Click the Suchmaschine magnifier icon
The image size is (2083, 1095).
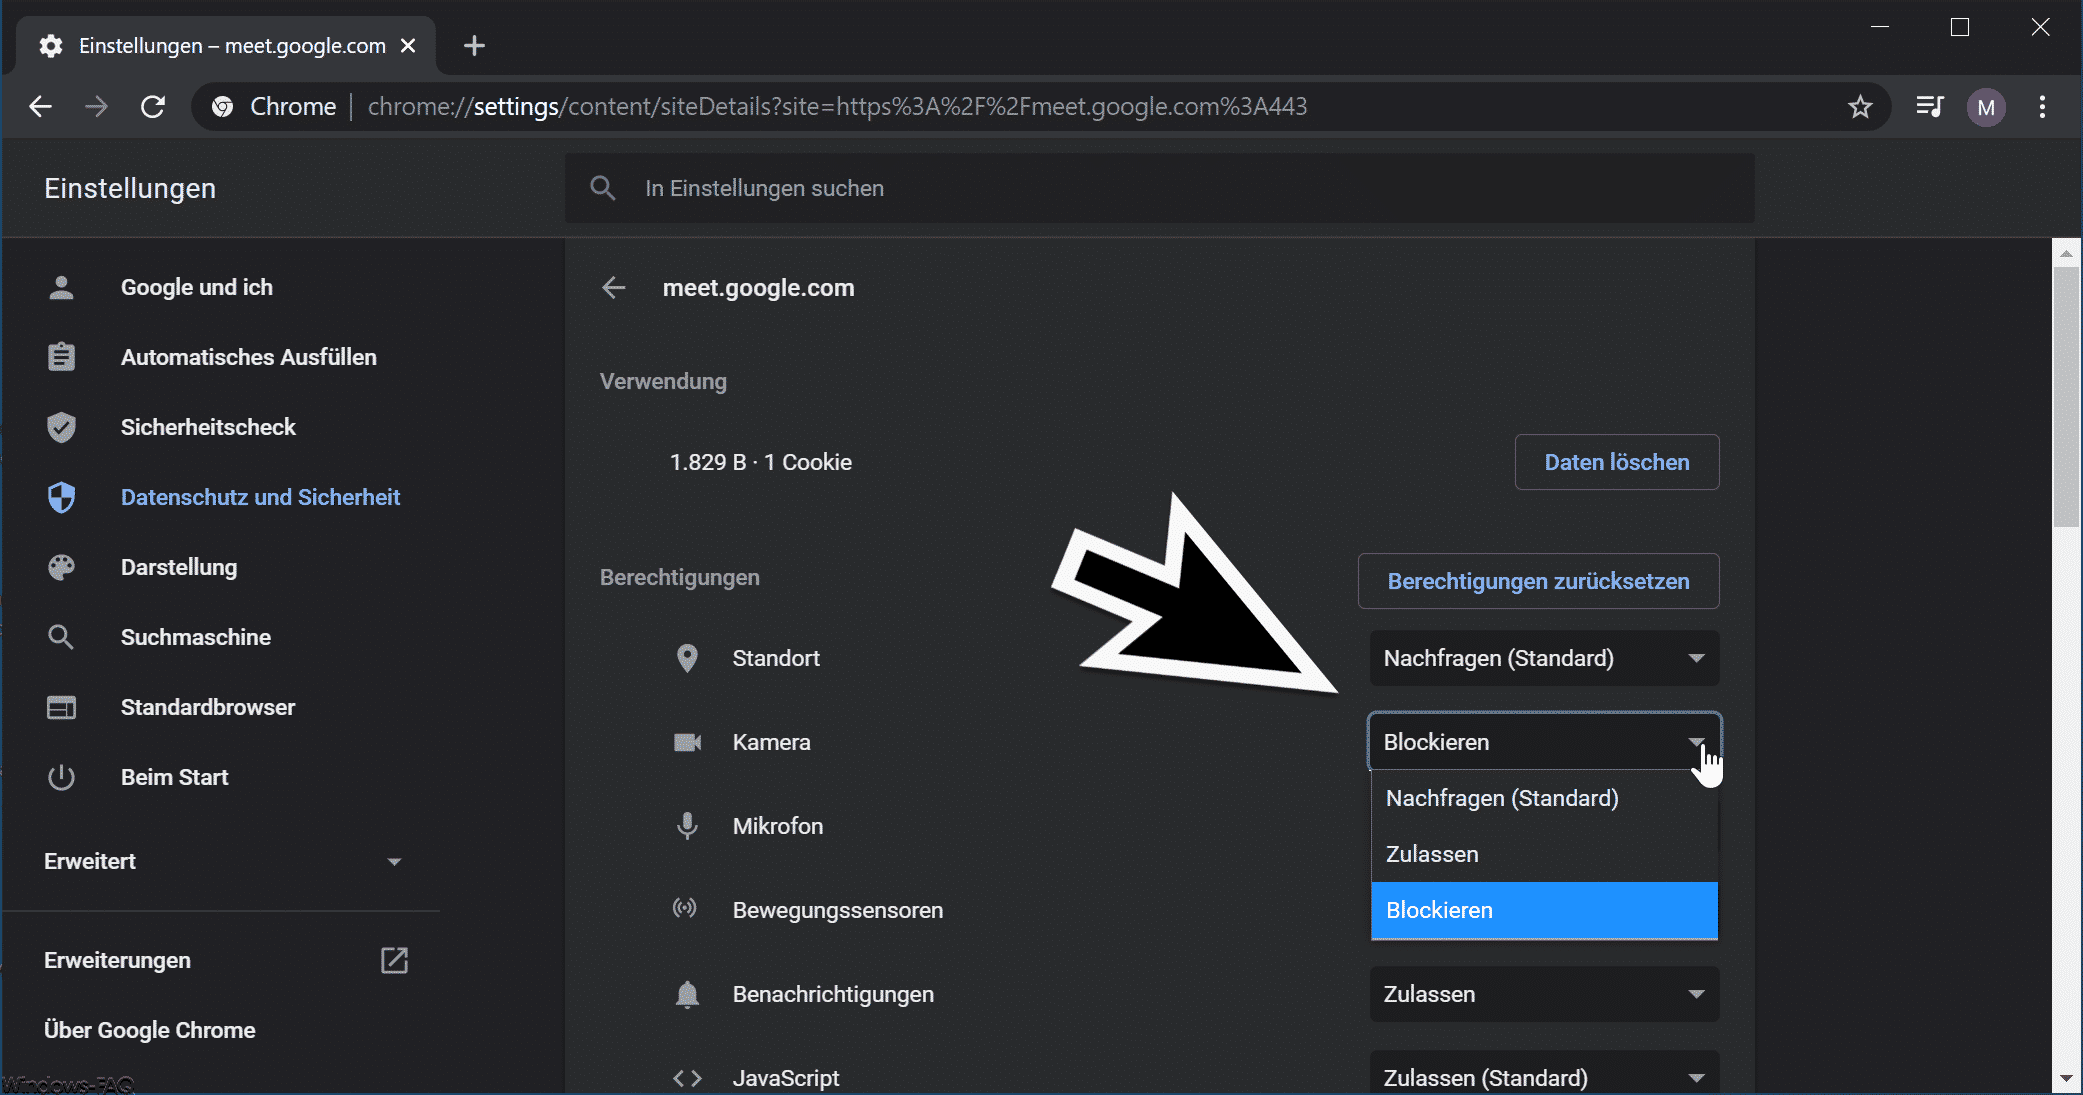[x=61, y=637]
